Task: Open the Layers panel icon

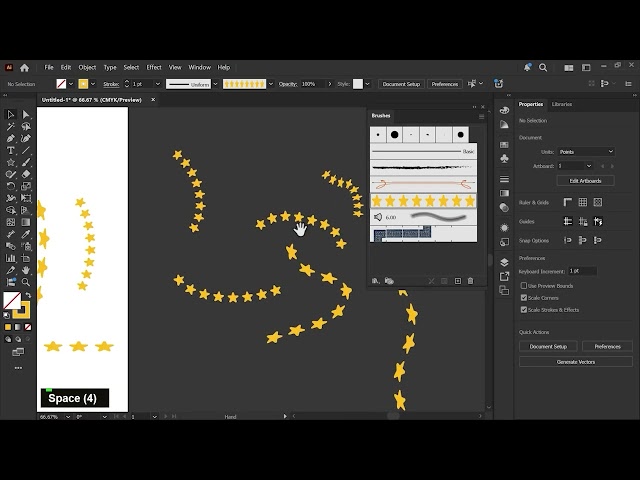Action: point(504,262)
